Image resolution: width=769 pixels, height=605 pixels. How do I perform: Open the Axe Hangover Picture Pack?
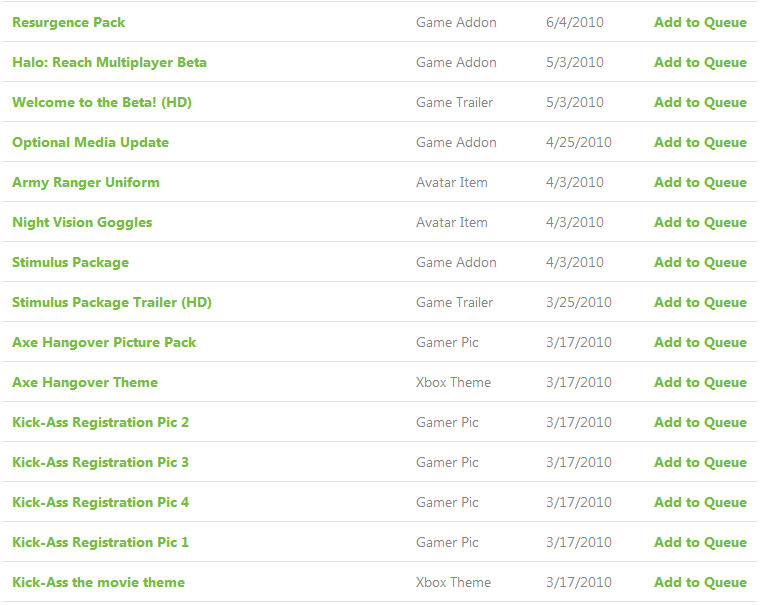[x=104, y=342]
